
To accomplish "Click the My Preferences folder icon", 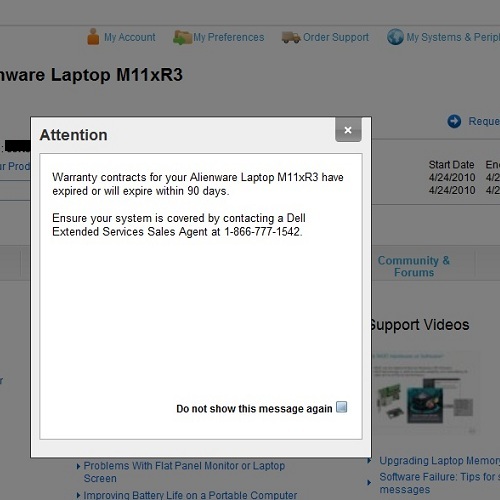I will click(x=182, y=37).
